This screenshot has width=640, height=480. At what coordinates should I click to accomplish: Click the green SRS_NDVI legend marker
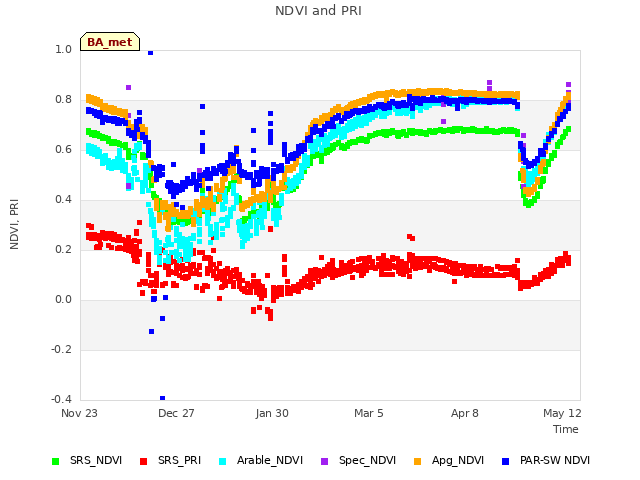coord(56,461)
